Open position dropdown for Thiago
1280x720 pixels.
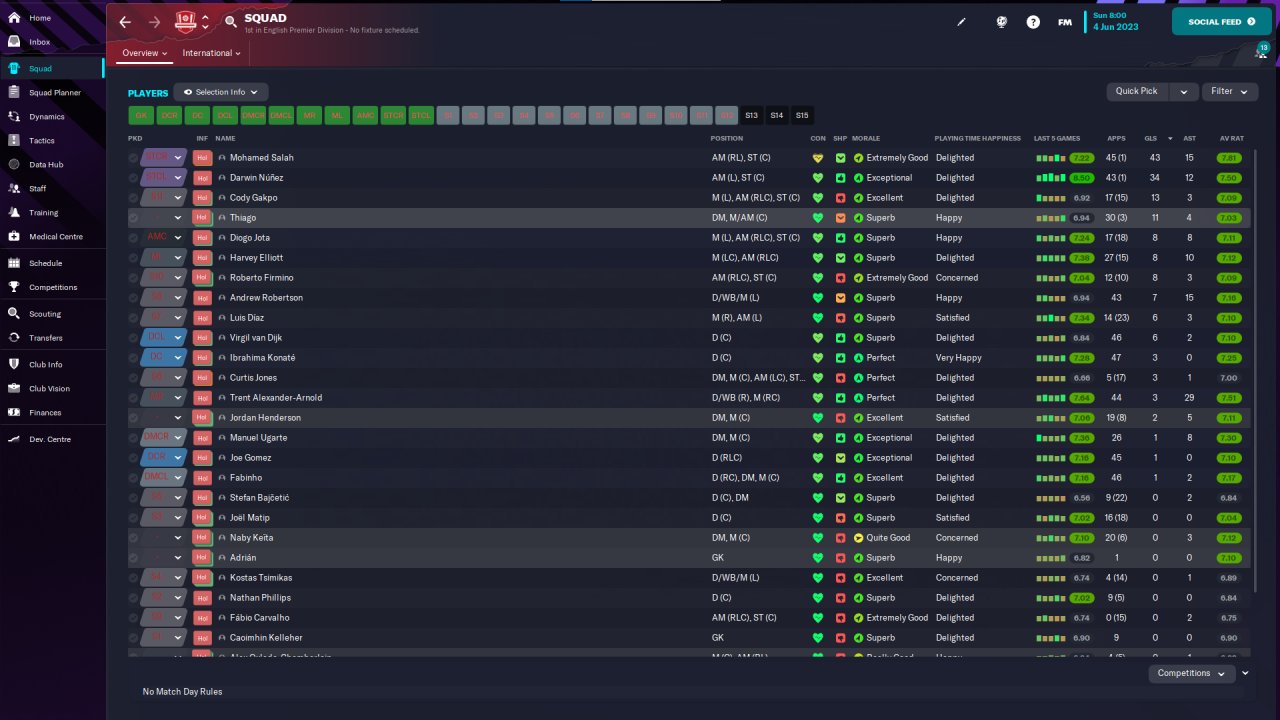tap(178, 218)
